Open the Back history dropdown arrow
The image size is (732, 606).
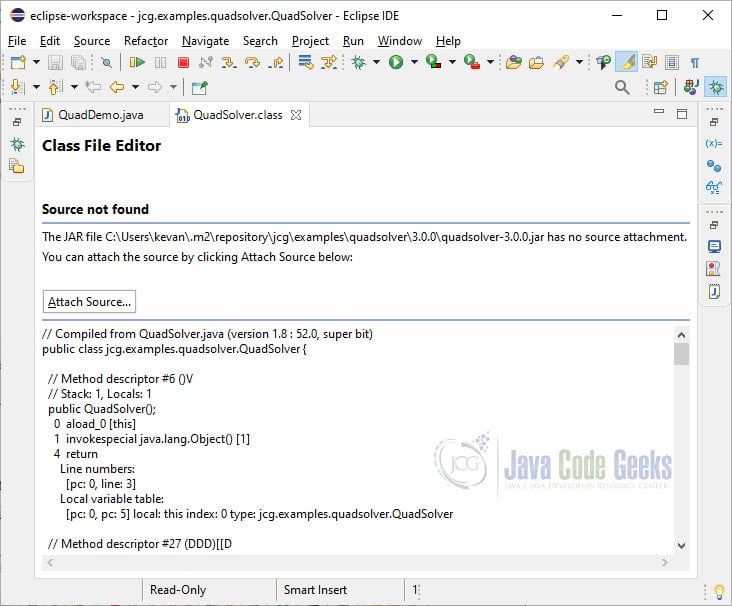click(x=135, y=87)
